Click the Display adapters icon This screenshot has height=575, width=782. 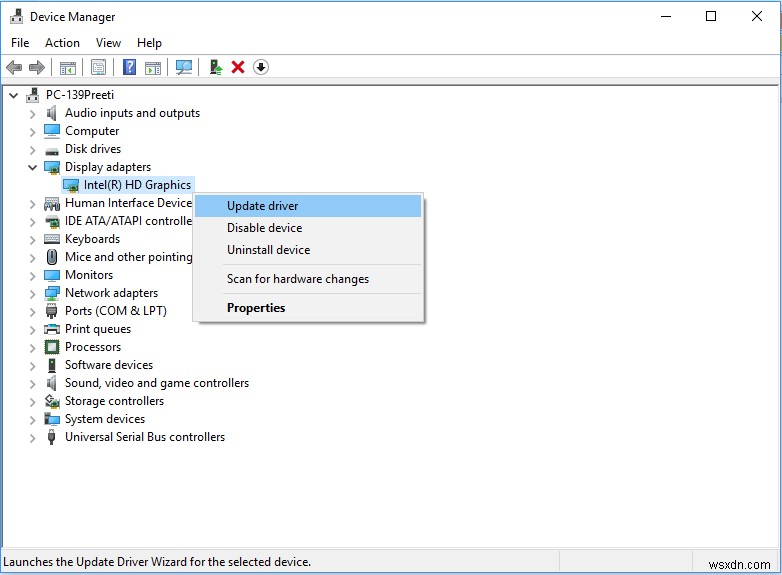(52, 167)
